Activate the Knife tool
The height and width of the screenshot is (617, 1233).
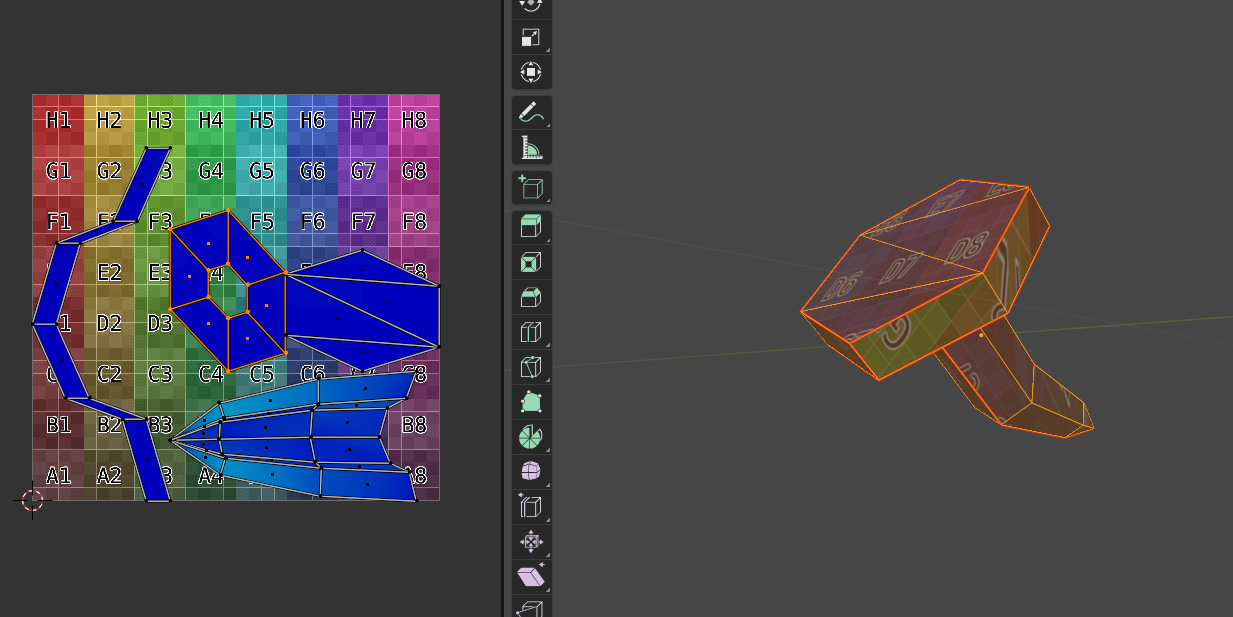(x=531, y=367)
